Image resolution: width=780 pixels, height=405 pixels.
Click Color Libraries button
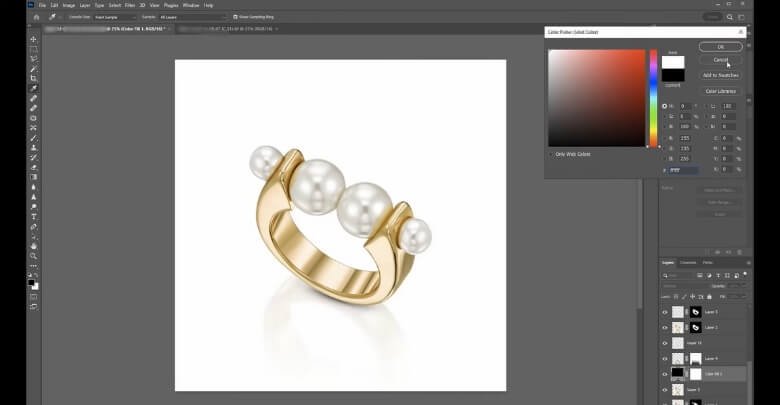(x=721, y=91)
